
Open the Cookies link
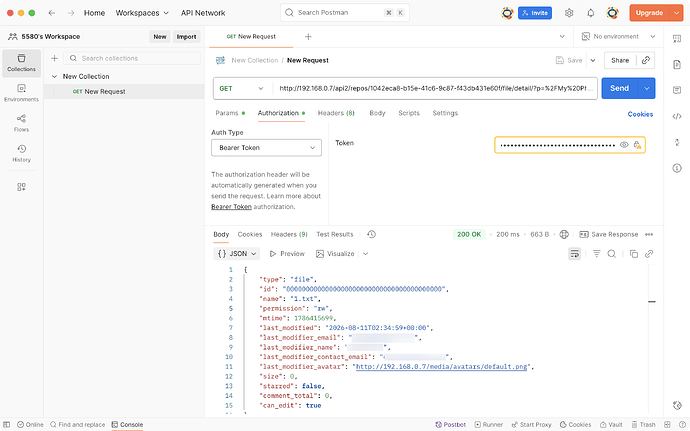[640, 114]
